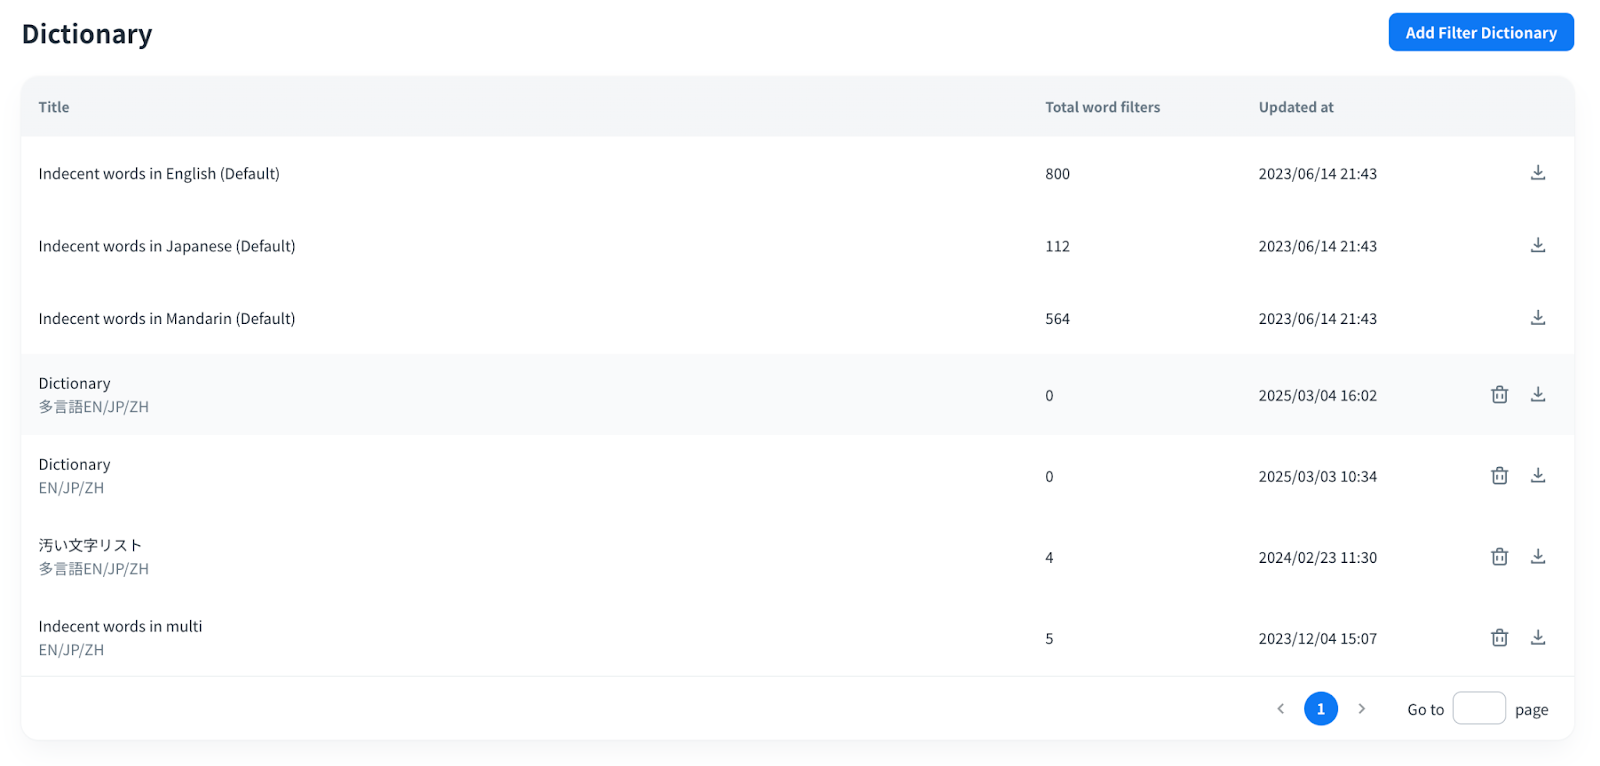This screenshot has width=1600, height=766.
Task: Download the Indecent words in Mandarin dictionary
Action: (x=1538, y=318)
